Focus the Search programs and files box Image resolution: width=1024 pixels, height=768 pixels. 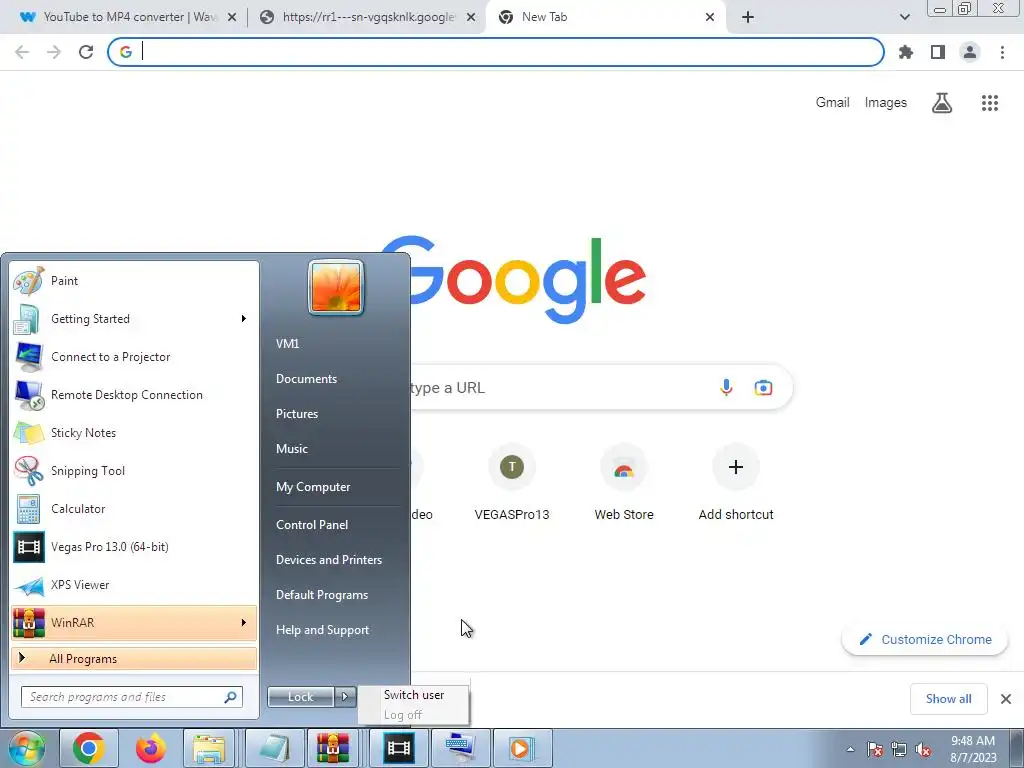coord(132,697)
